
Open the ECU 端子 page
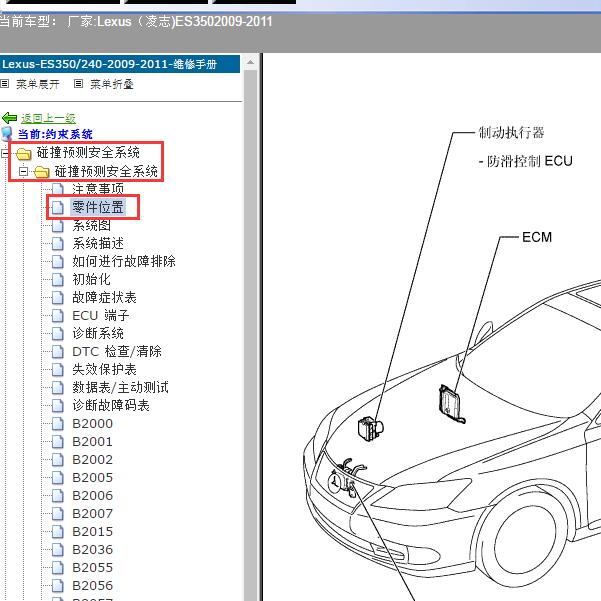click(x=101, y=315)
